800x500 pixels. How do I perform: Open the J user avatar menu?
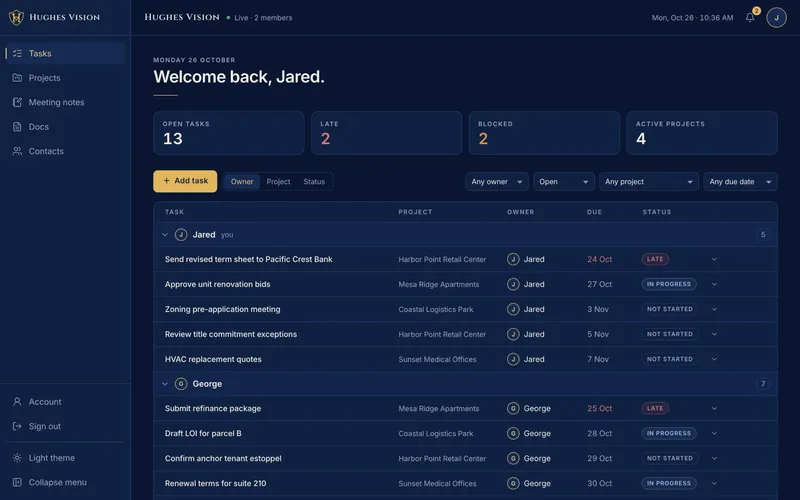(776, 18)
